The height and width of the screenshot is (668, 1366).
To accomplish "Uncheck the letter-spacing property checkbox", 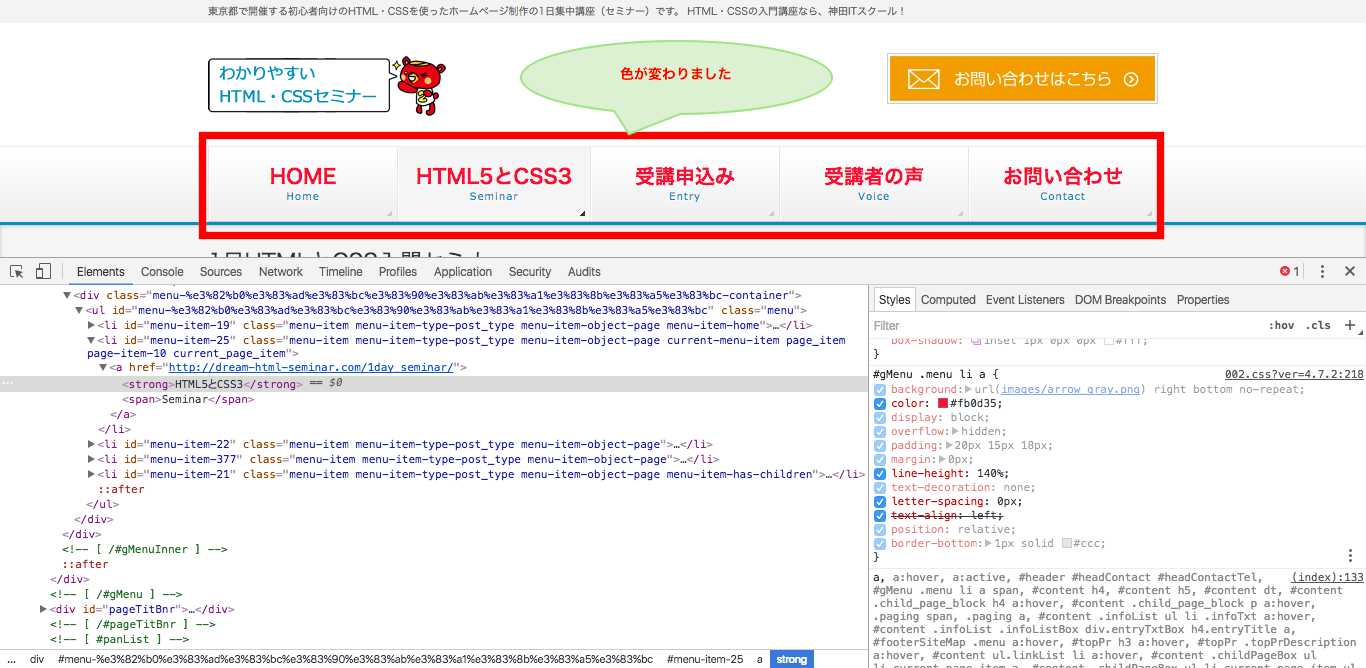I will point(880,502).
